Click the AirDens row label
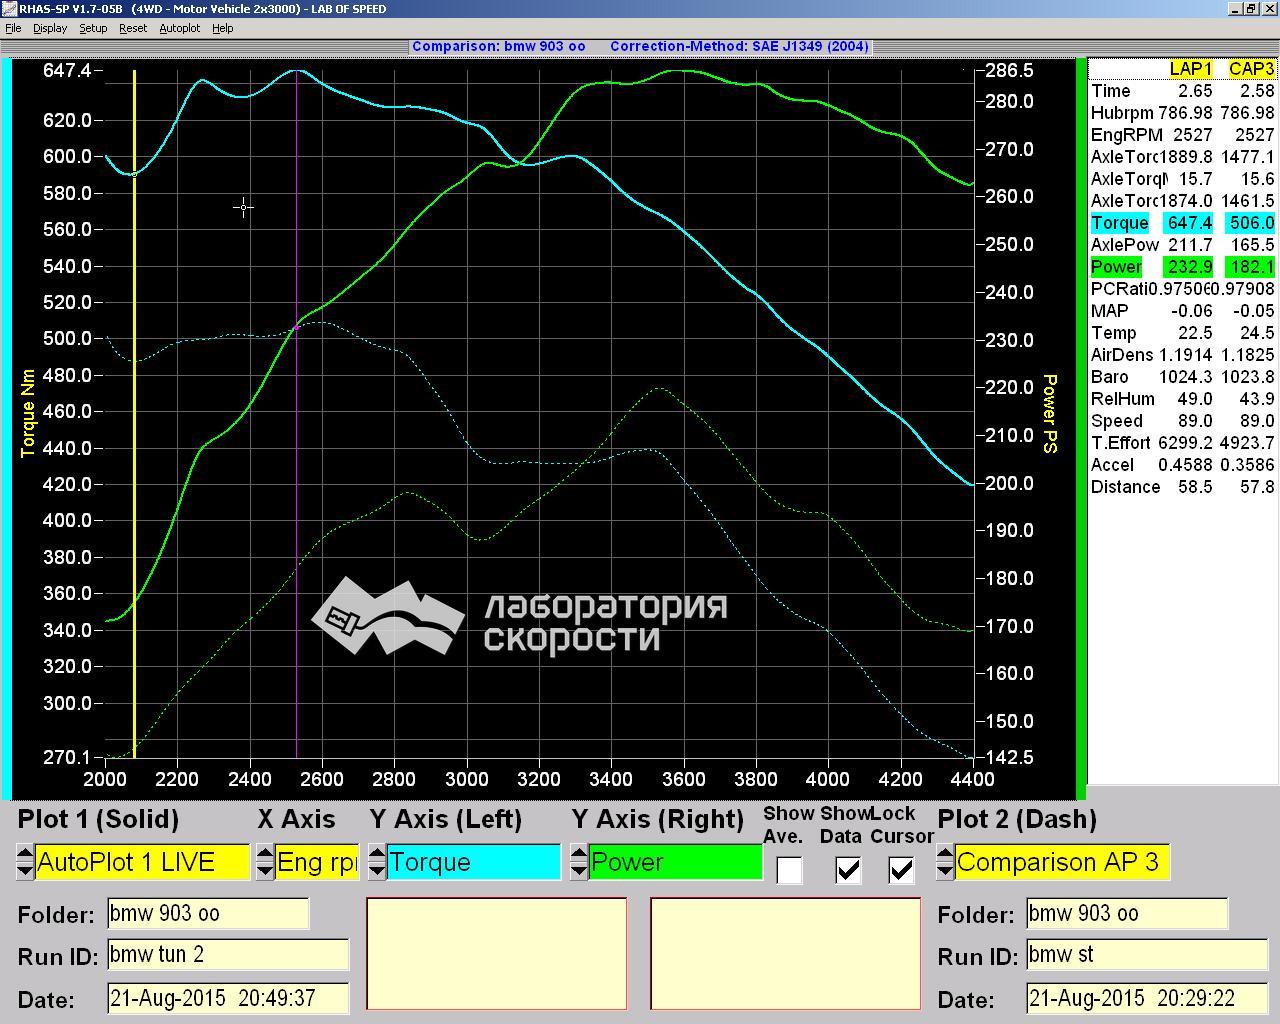The height and width of the screenshot is (1024, 1280). tap(1121, 355)
